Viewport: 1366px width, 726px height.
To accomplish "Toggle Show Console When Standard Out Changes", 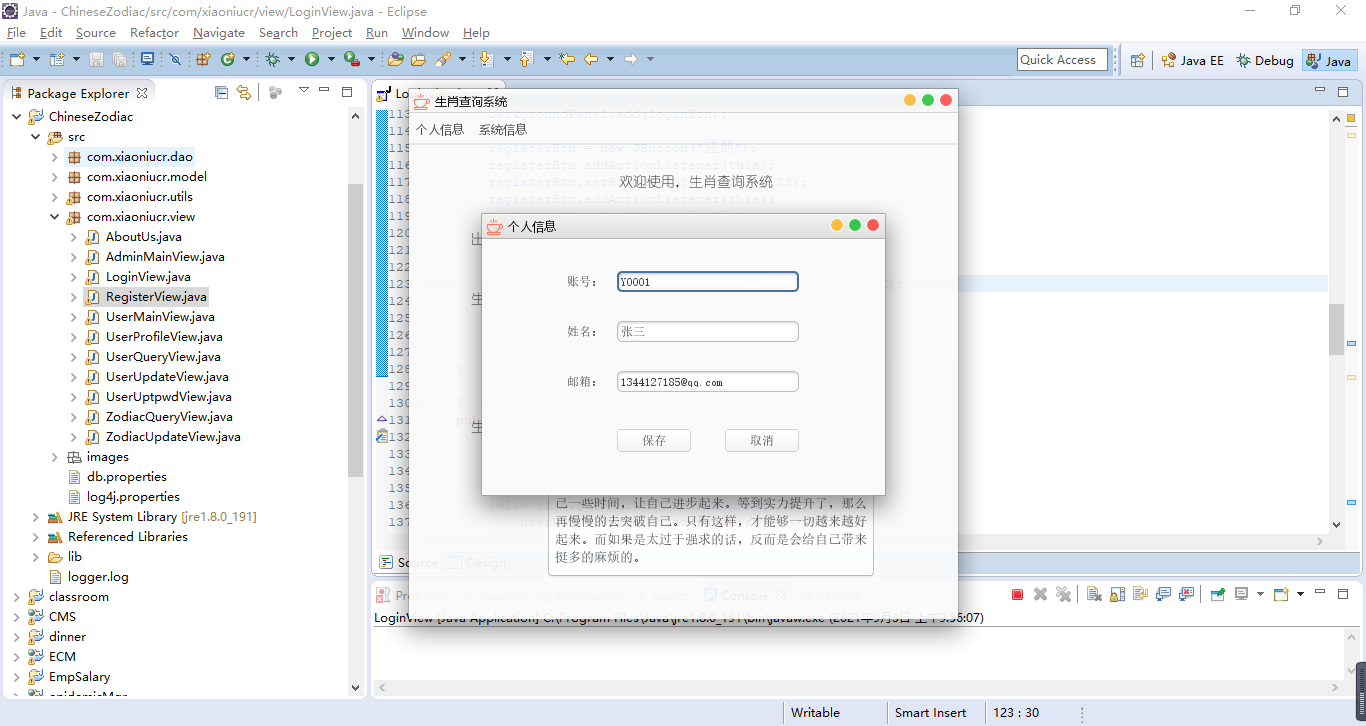I will click(1163, 594).
